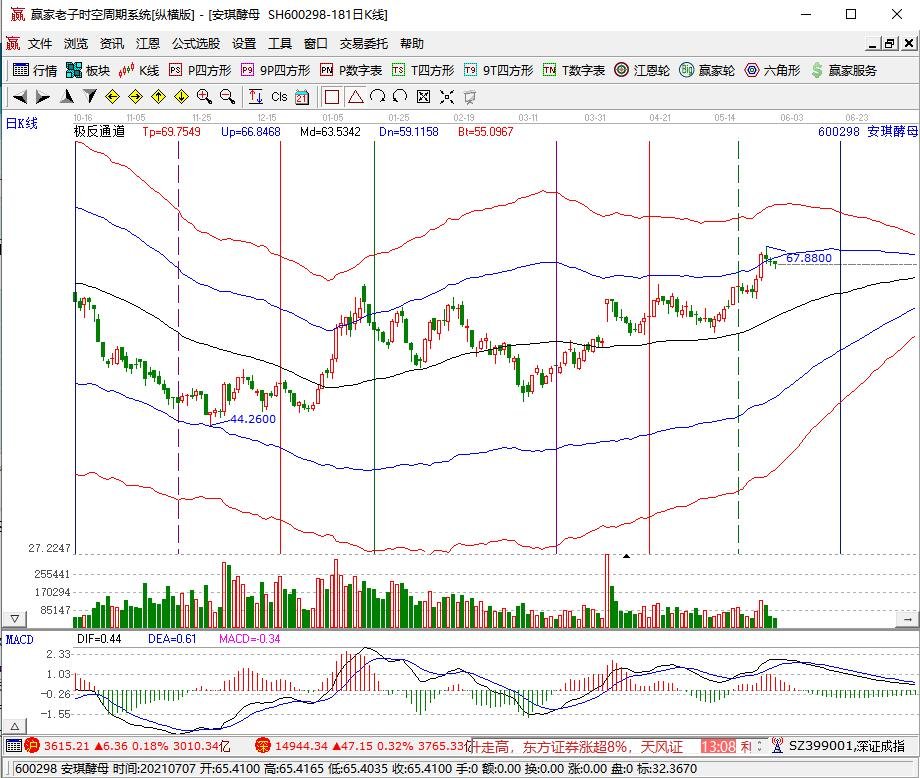The width and height of the screenshot is (920, 778).
Task: Open the 江恩 menu
Action: [x=147, y=43]
